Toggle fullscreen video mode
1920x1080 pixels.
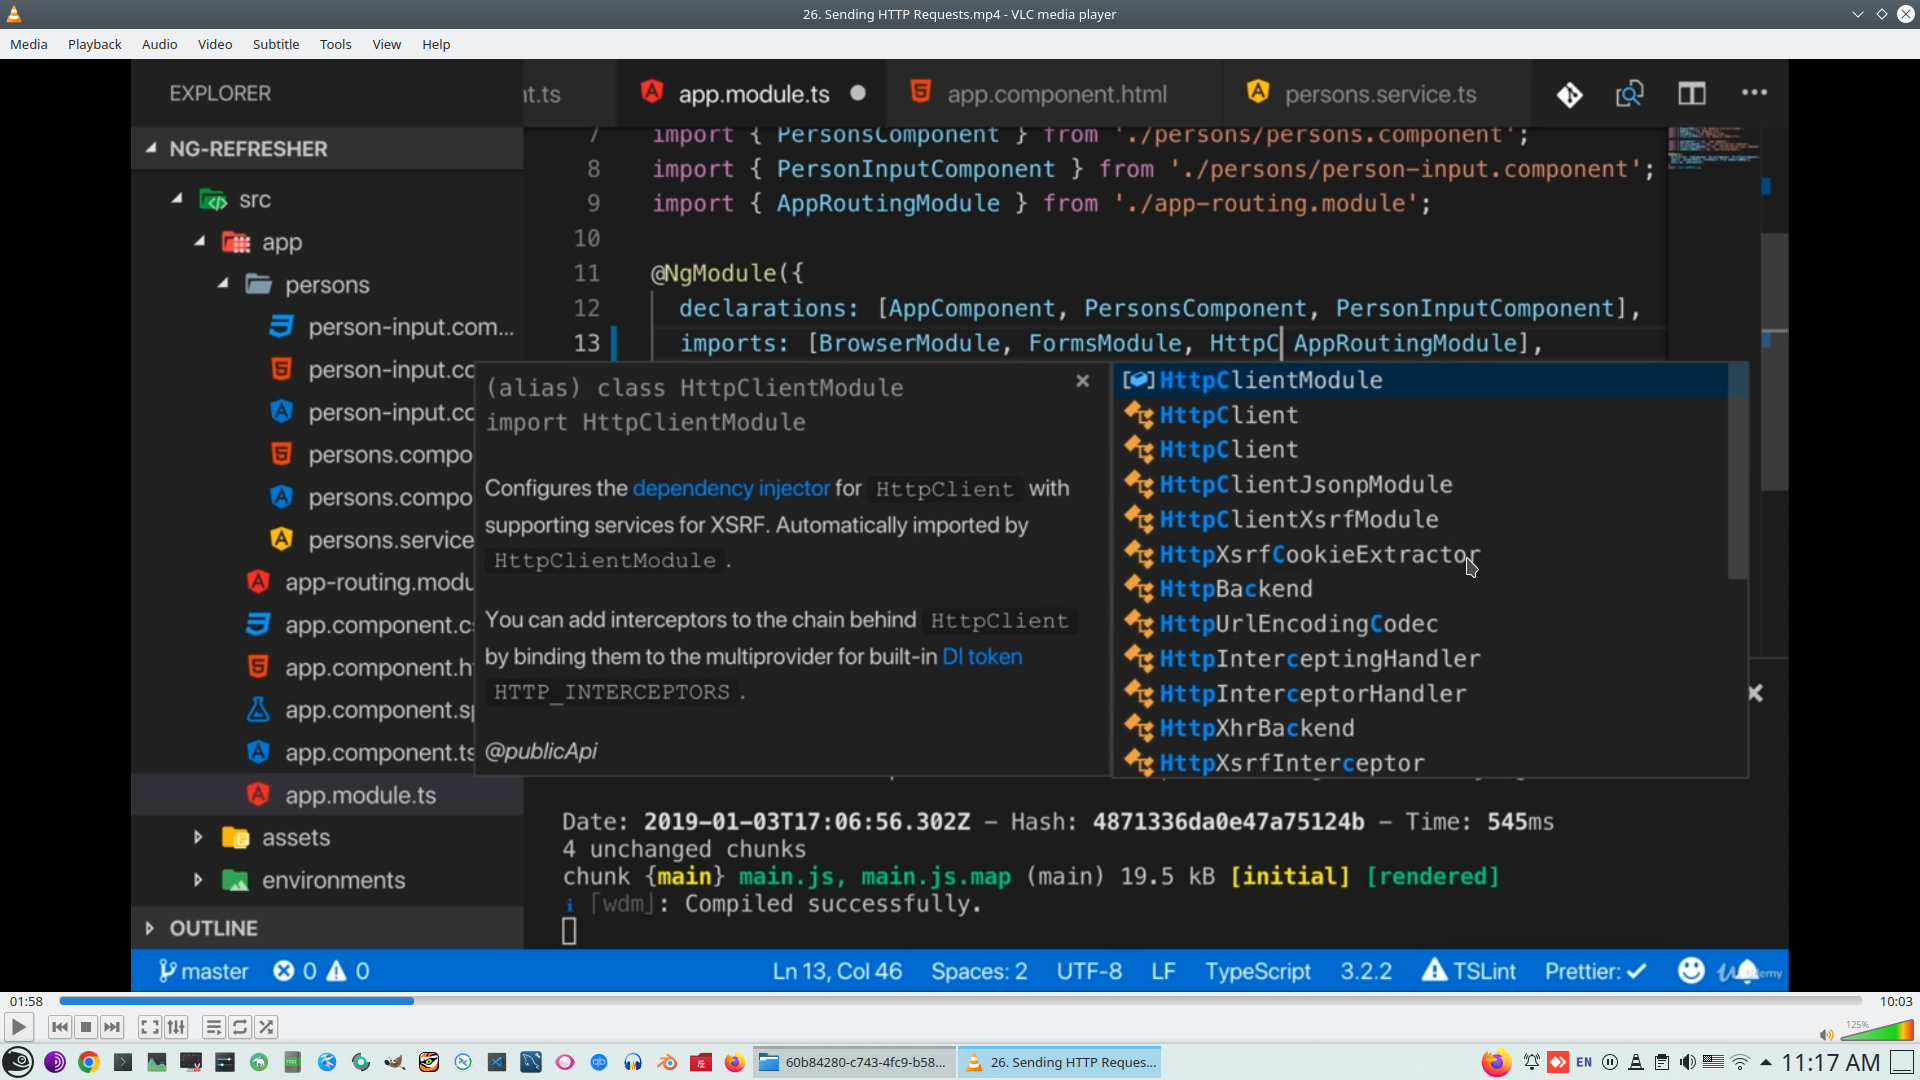click(149, 1027)
